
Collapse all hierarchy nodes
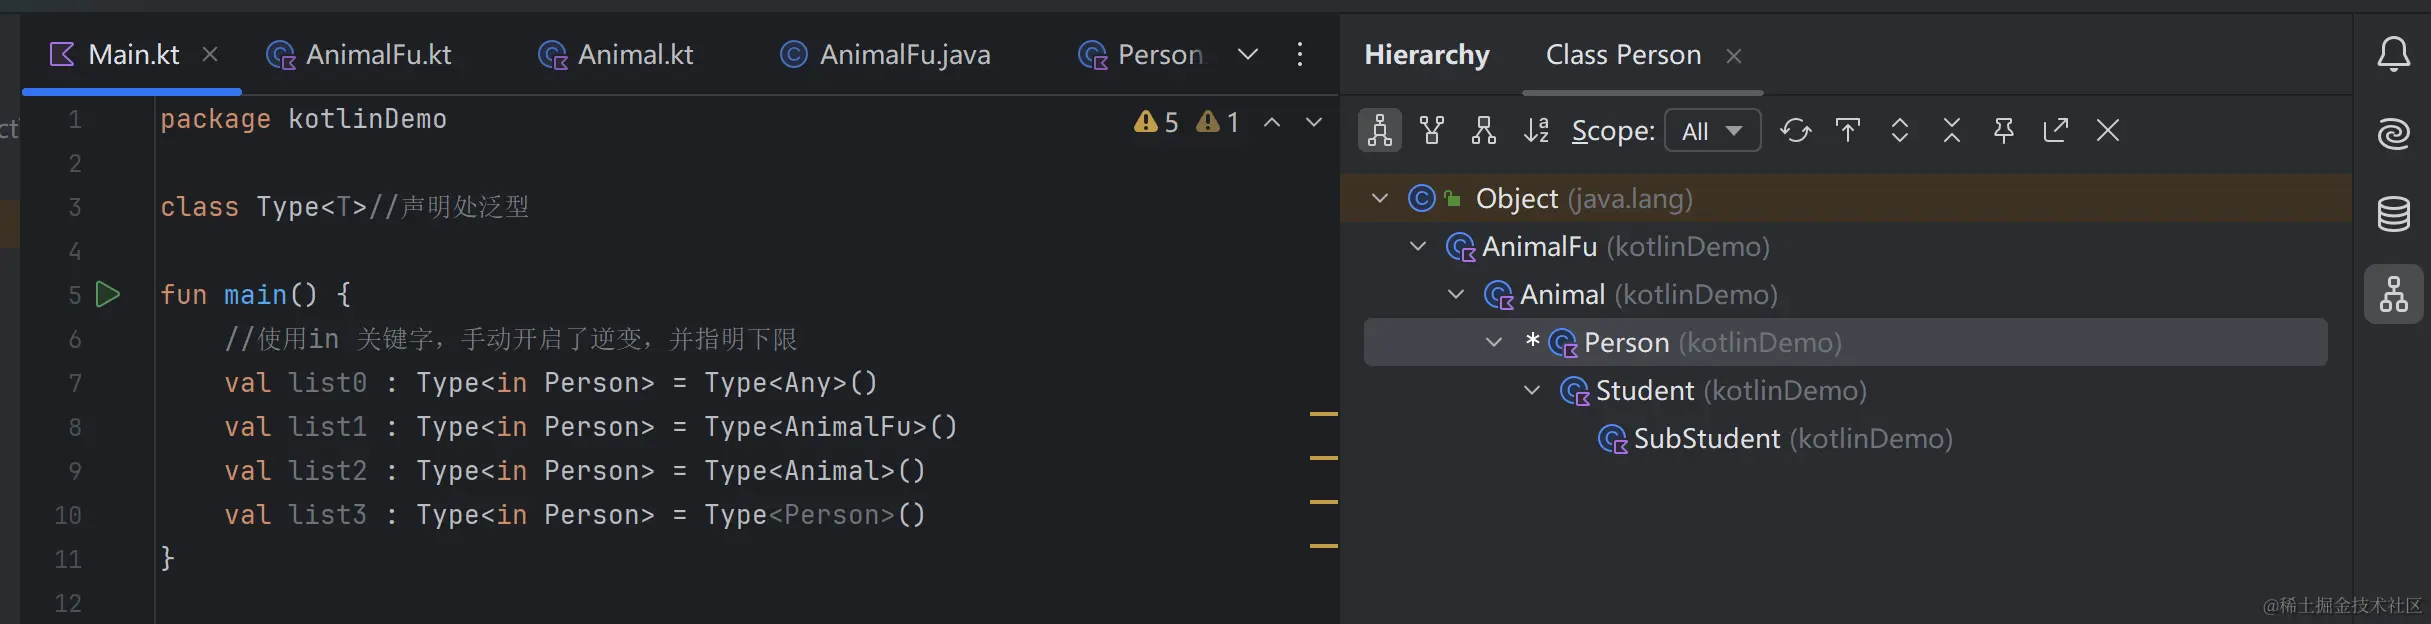pyautogui.click(x=1952, y=130)
